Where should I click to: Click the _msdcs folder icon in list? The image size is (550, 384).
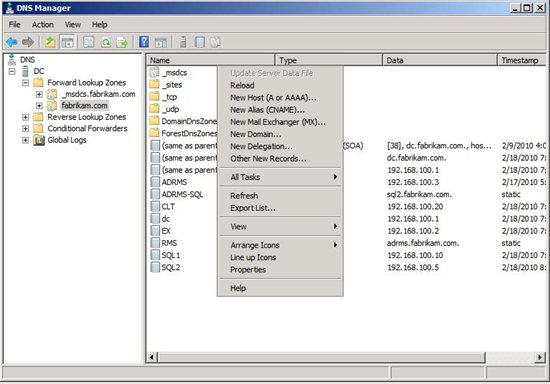pos(154,73)
